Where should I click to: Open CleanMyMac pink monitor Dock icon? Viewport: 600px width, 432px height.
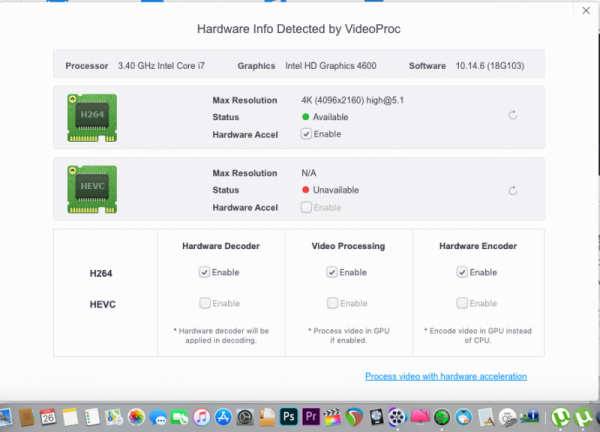coord(420,417)
